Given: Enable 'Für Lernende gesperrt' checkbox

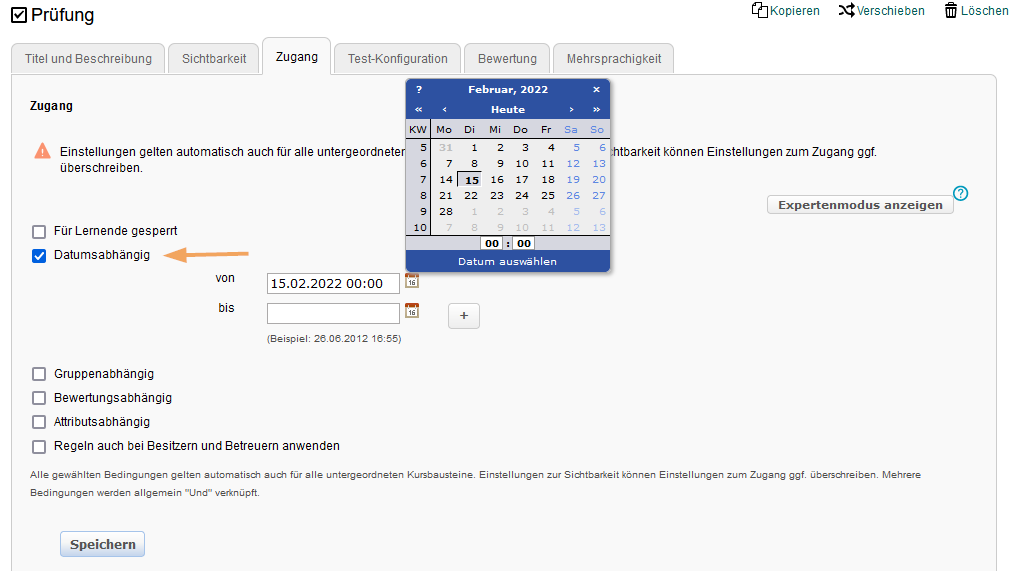Looking at the screenshot, I should point(39,232).
